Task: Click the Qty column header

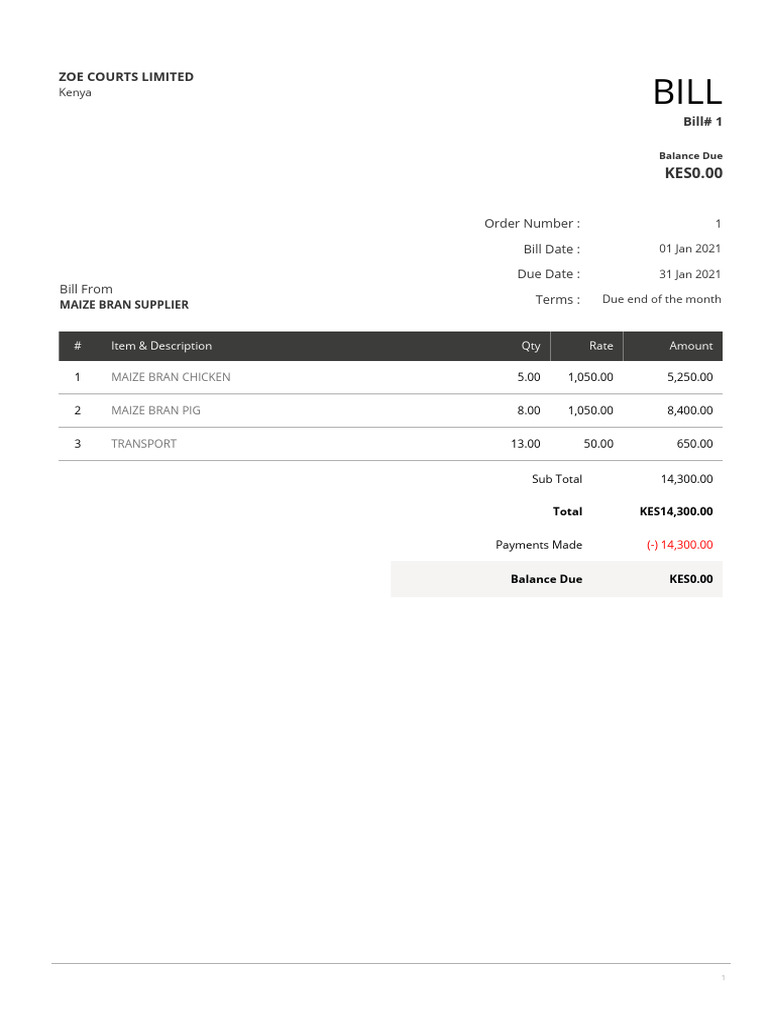Action: (530, 346)
